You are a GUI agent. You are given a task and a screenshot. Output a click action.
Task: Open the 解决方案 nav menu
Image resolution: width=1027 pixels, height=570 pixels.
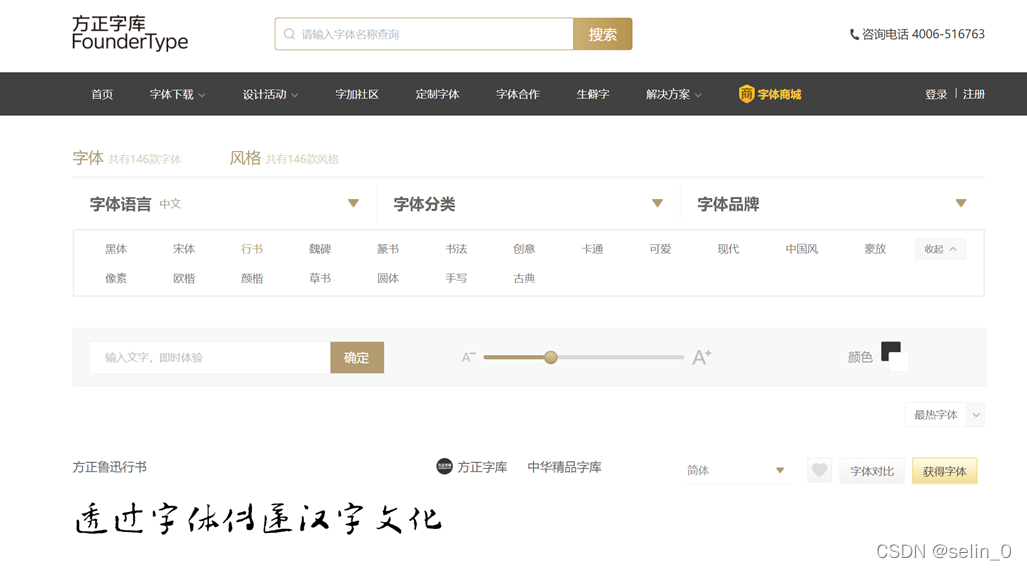673,94
